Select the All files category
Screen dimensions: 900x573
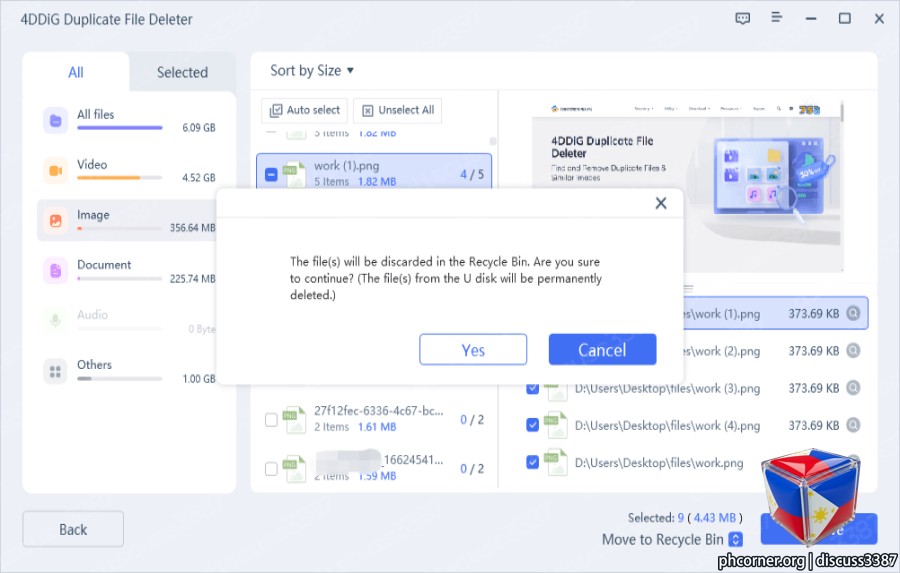click(131, 121)
